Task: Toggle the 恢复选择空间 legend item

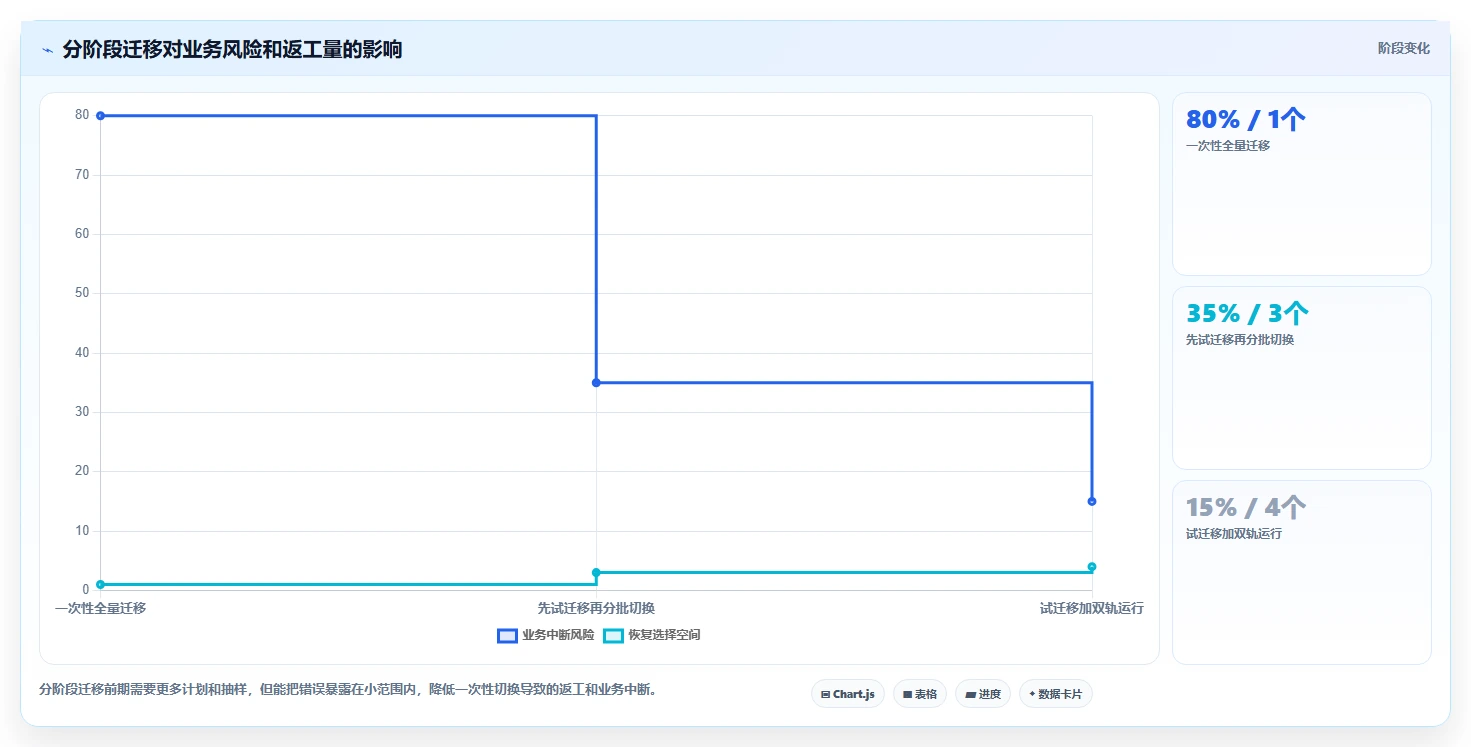Action: coord(652,635)
